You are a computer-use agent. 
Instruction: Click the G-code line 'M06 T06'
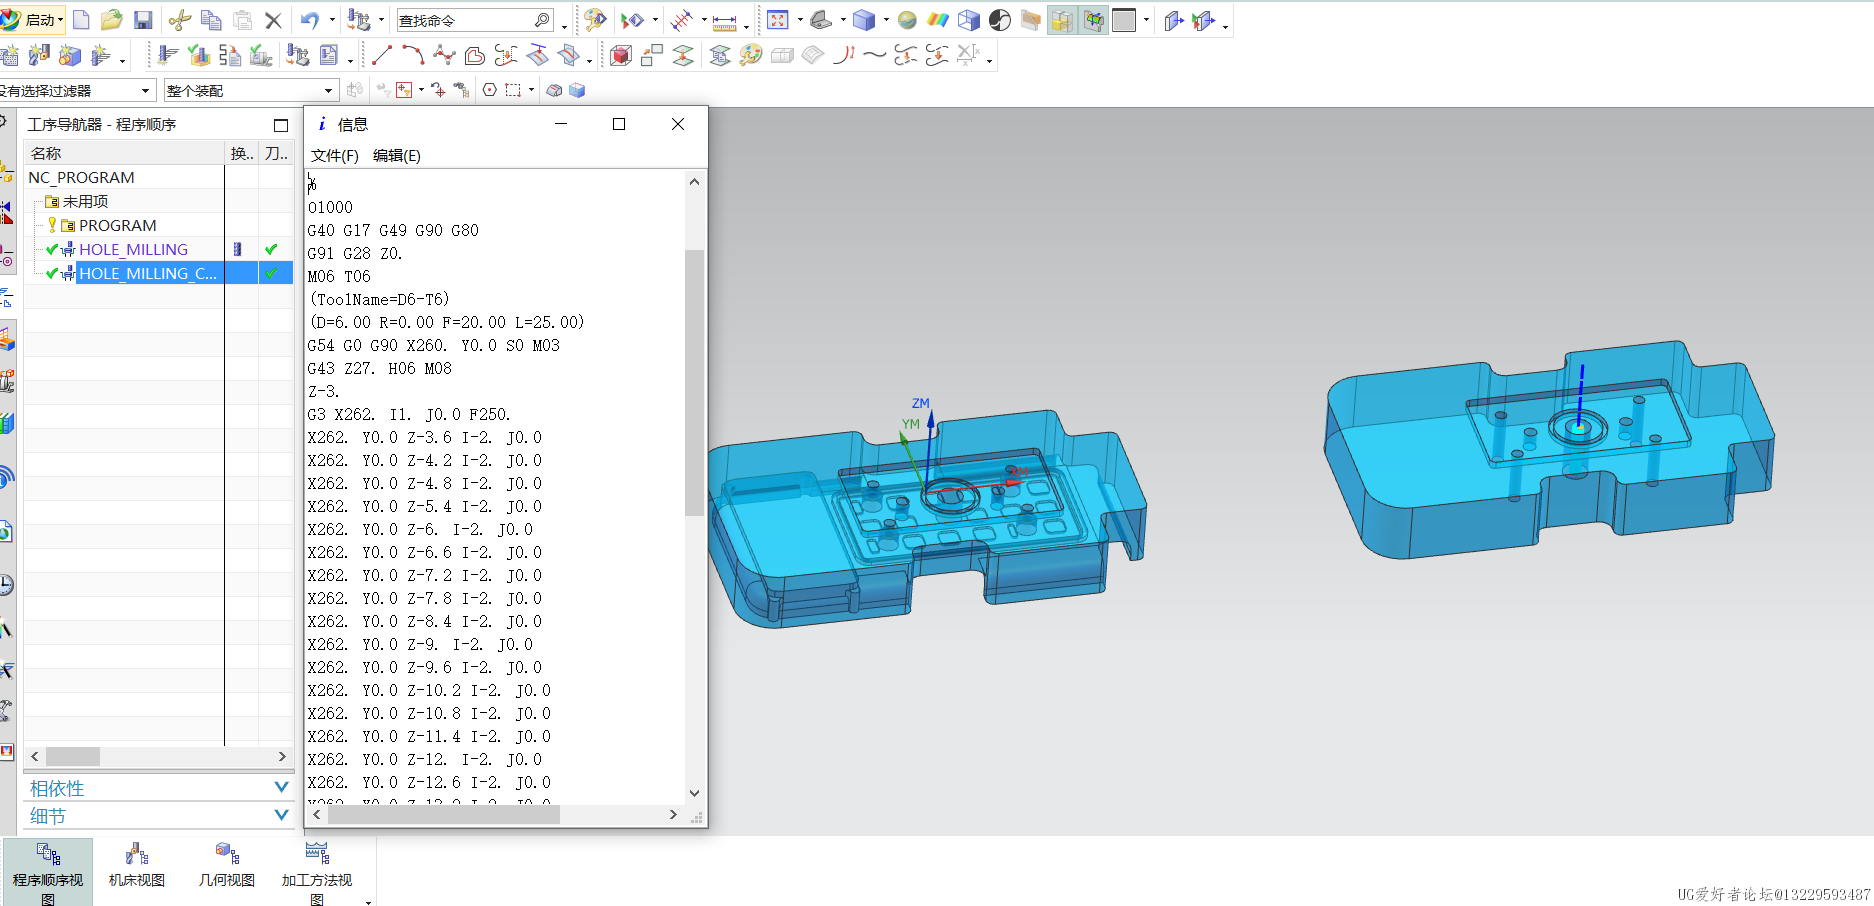pos(339,276)
